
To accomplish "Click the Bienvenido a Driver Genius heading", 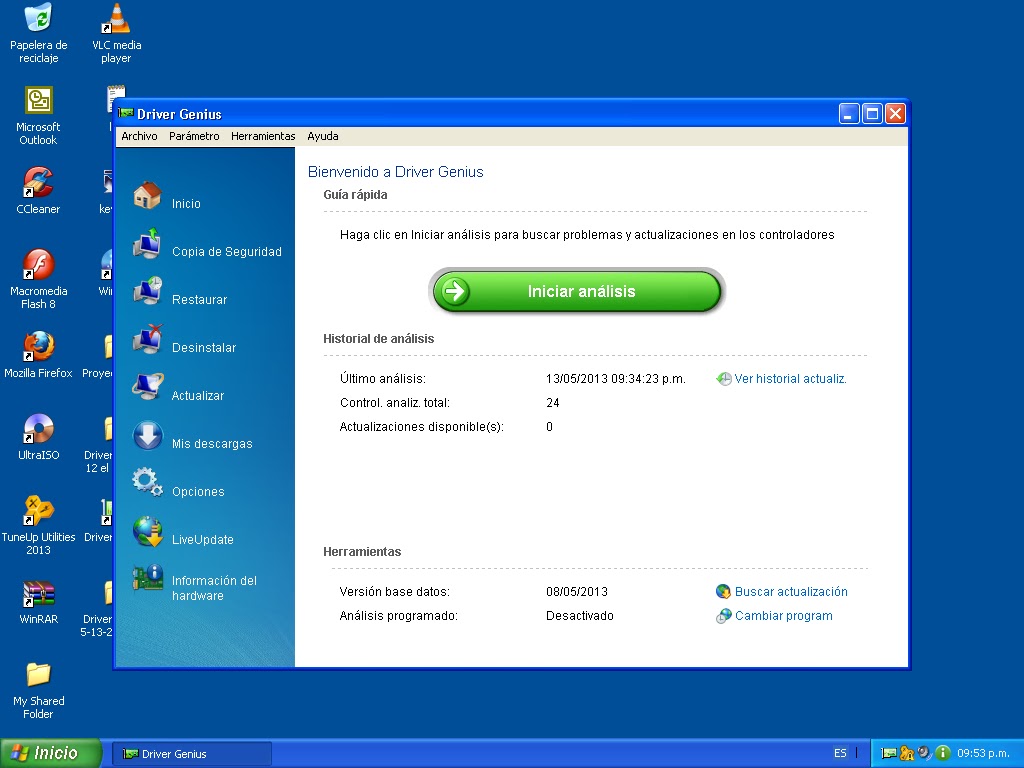I will (395, 172).
